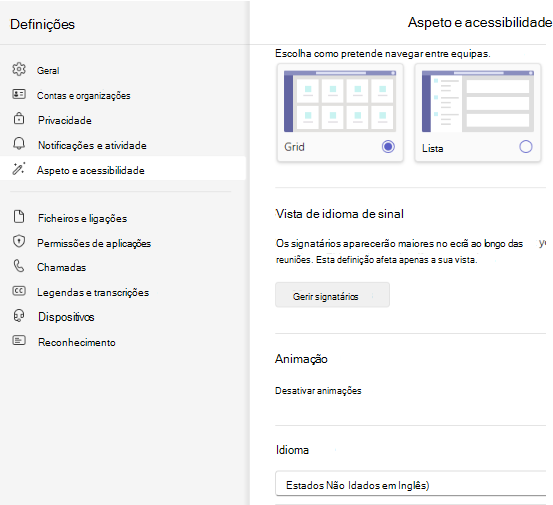Click the Ficheiros e ligações file icon

coord(19,217)
